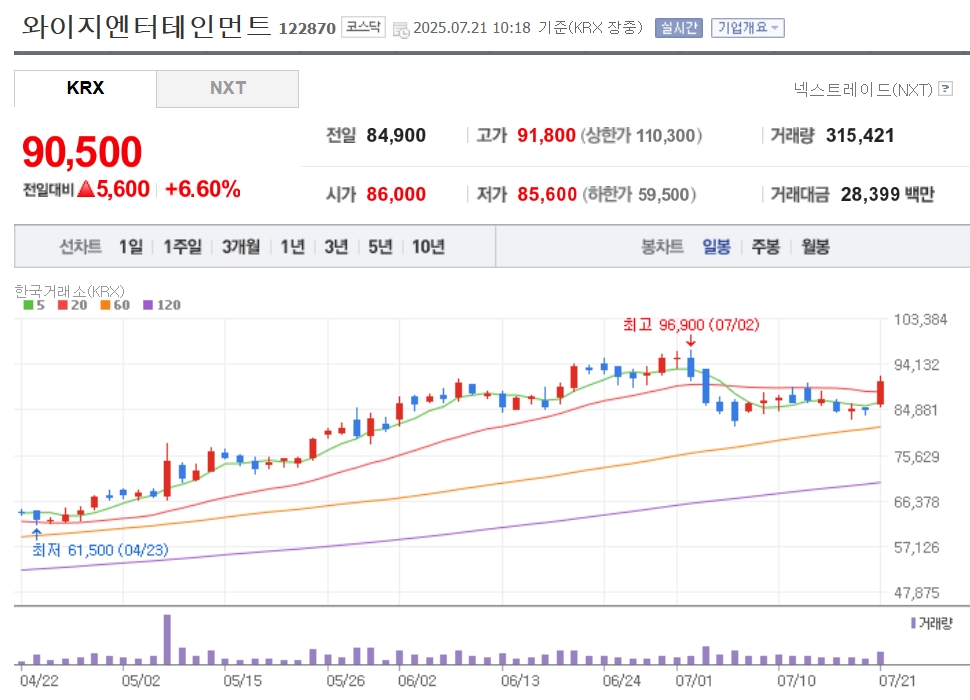Select the 3개월 line chart period
Screen dimensions: 970x700
pyautogui.click(x=241, y=247)
